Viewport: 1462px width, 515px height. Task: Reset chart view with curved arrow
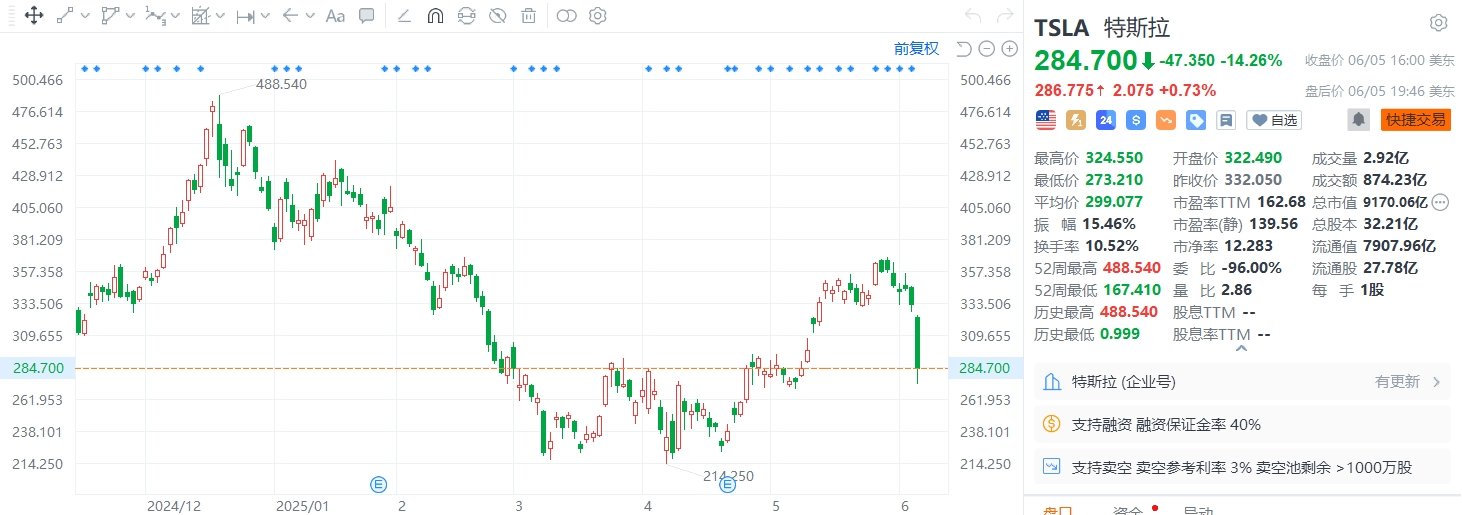[x=964, y=49]
